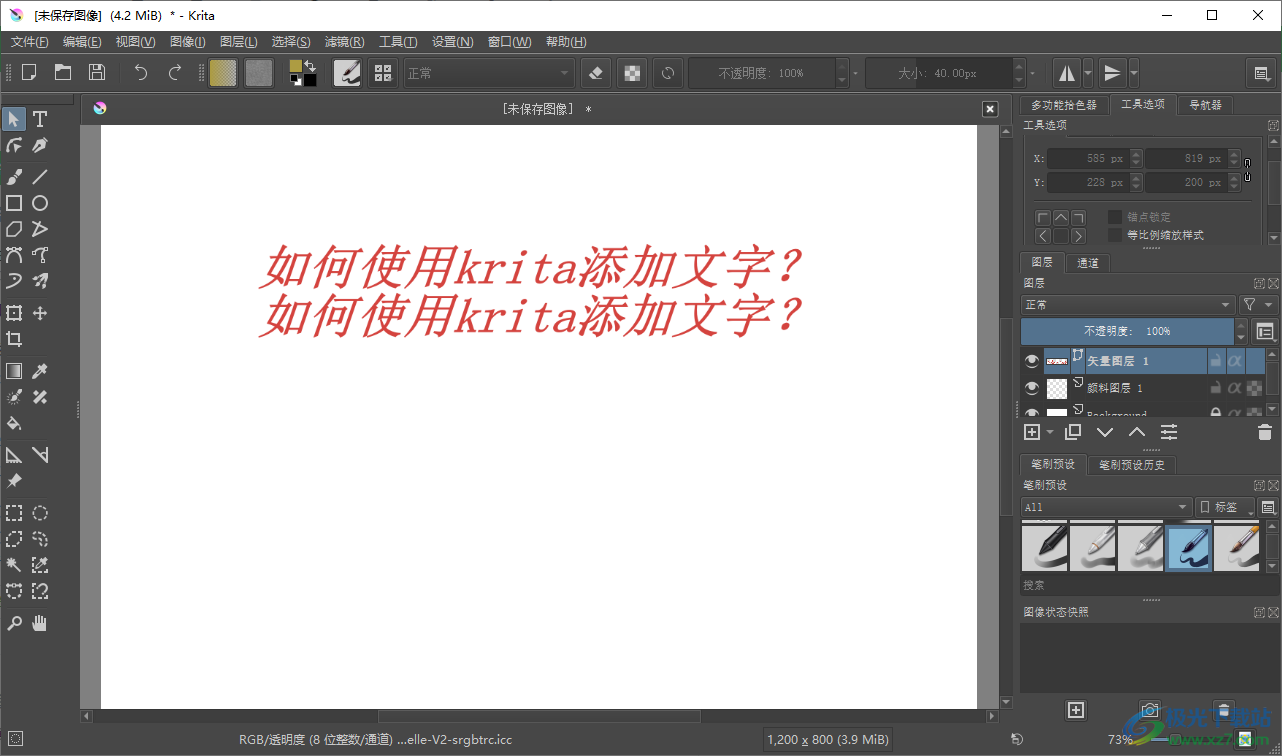Select the Fill bucket tool
The width and height of the screenshot is (1282, 756).
[14, 423]
